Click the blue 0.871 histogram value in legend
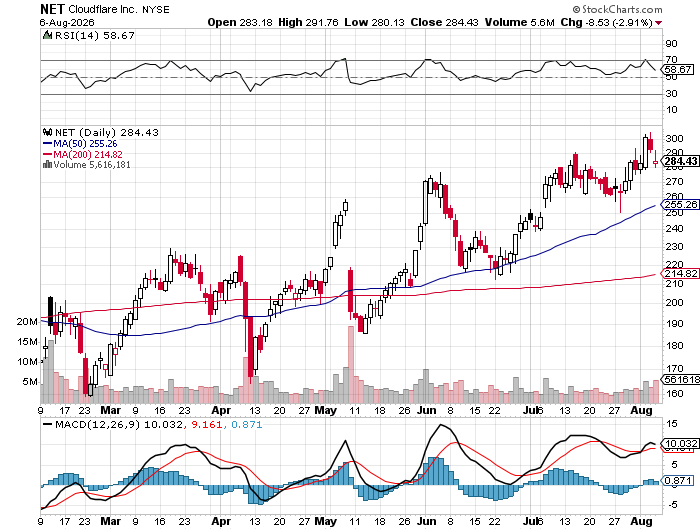 [247, 424]
